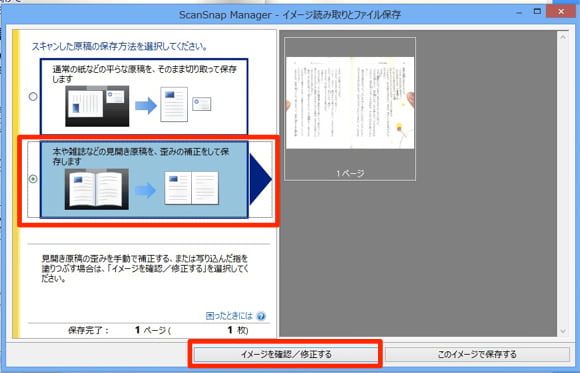The image size is (580, 373).
Task: Click the flat document option description text
Action: [145, 74]
